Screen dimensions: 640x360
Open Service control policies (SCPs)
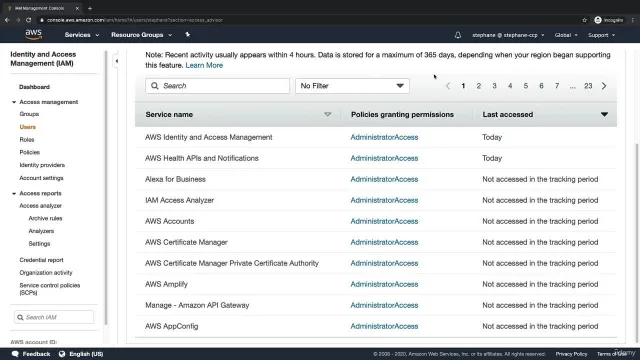(x=49, y=289)
